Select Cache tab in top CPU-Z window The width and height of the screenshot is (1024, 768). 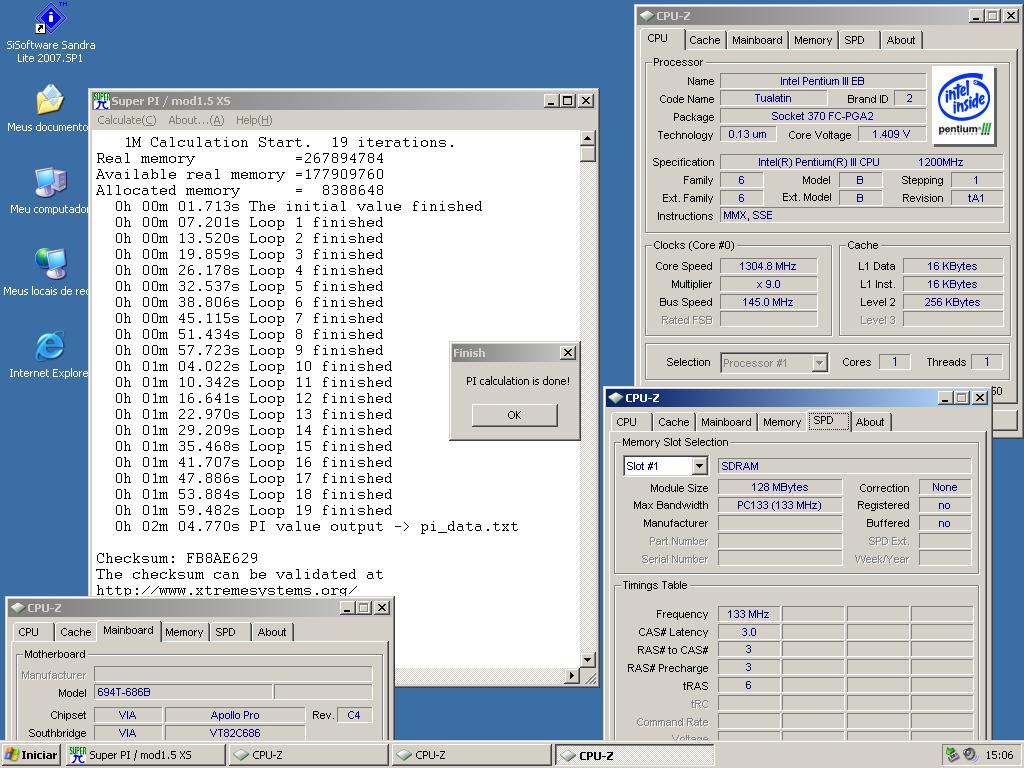click(705, 40)
